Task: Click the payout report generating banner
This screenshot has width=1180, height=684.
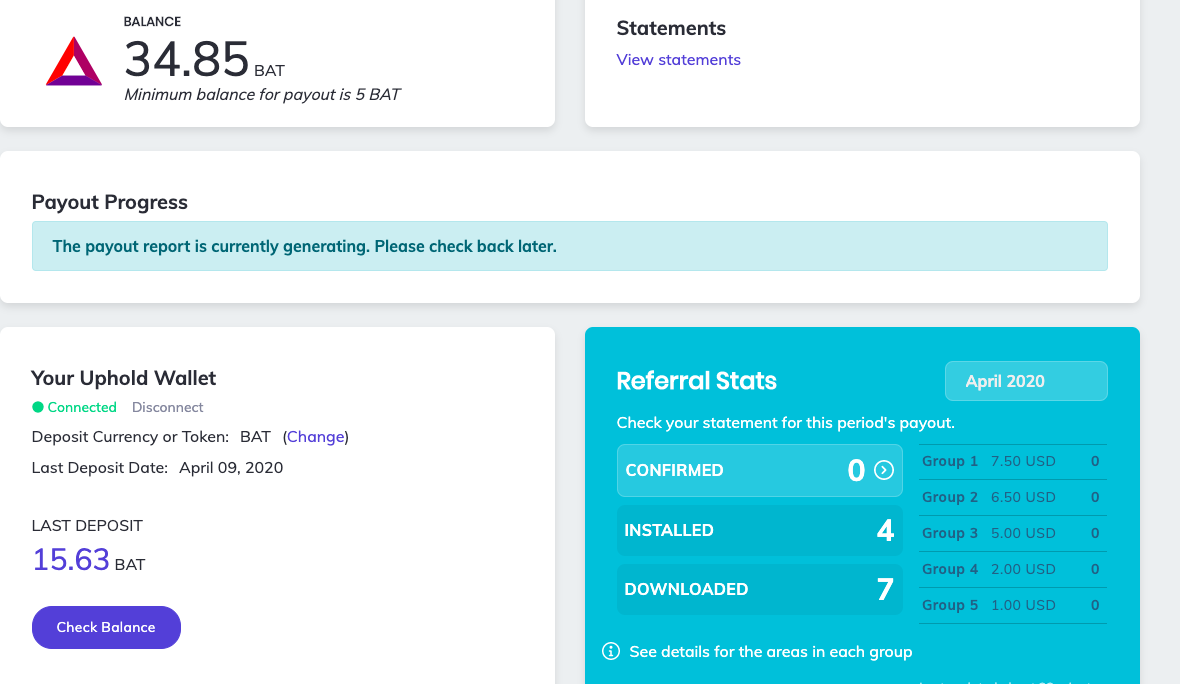Action: (569, 246)
